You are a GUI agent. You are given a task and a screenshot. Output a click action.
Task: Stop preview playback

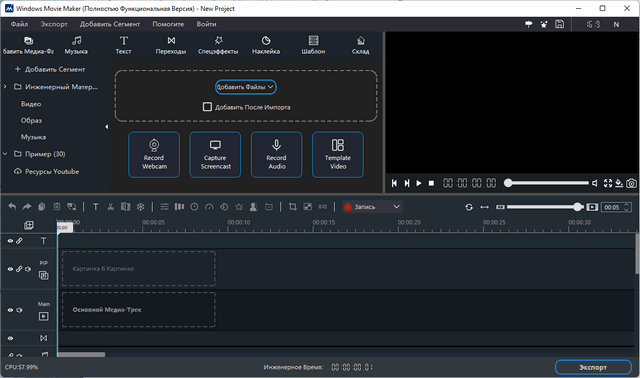[431, 183]
